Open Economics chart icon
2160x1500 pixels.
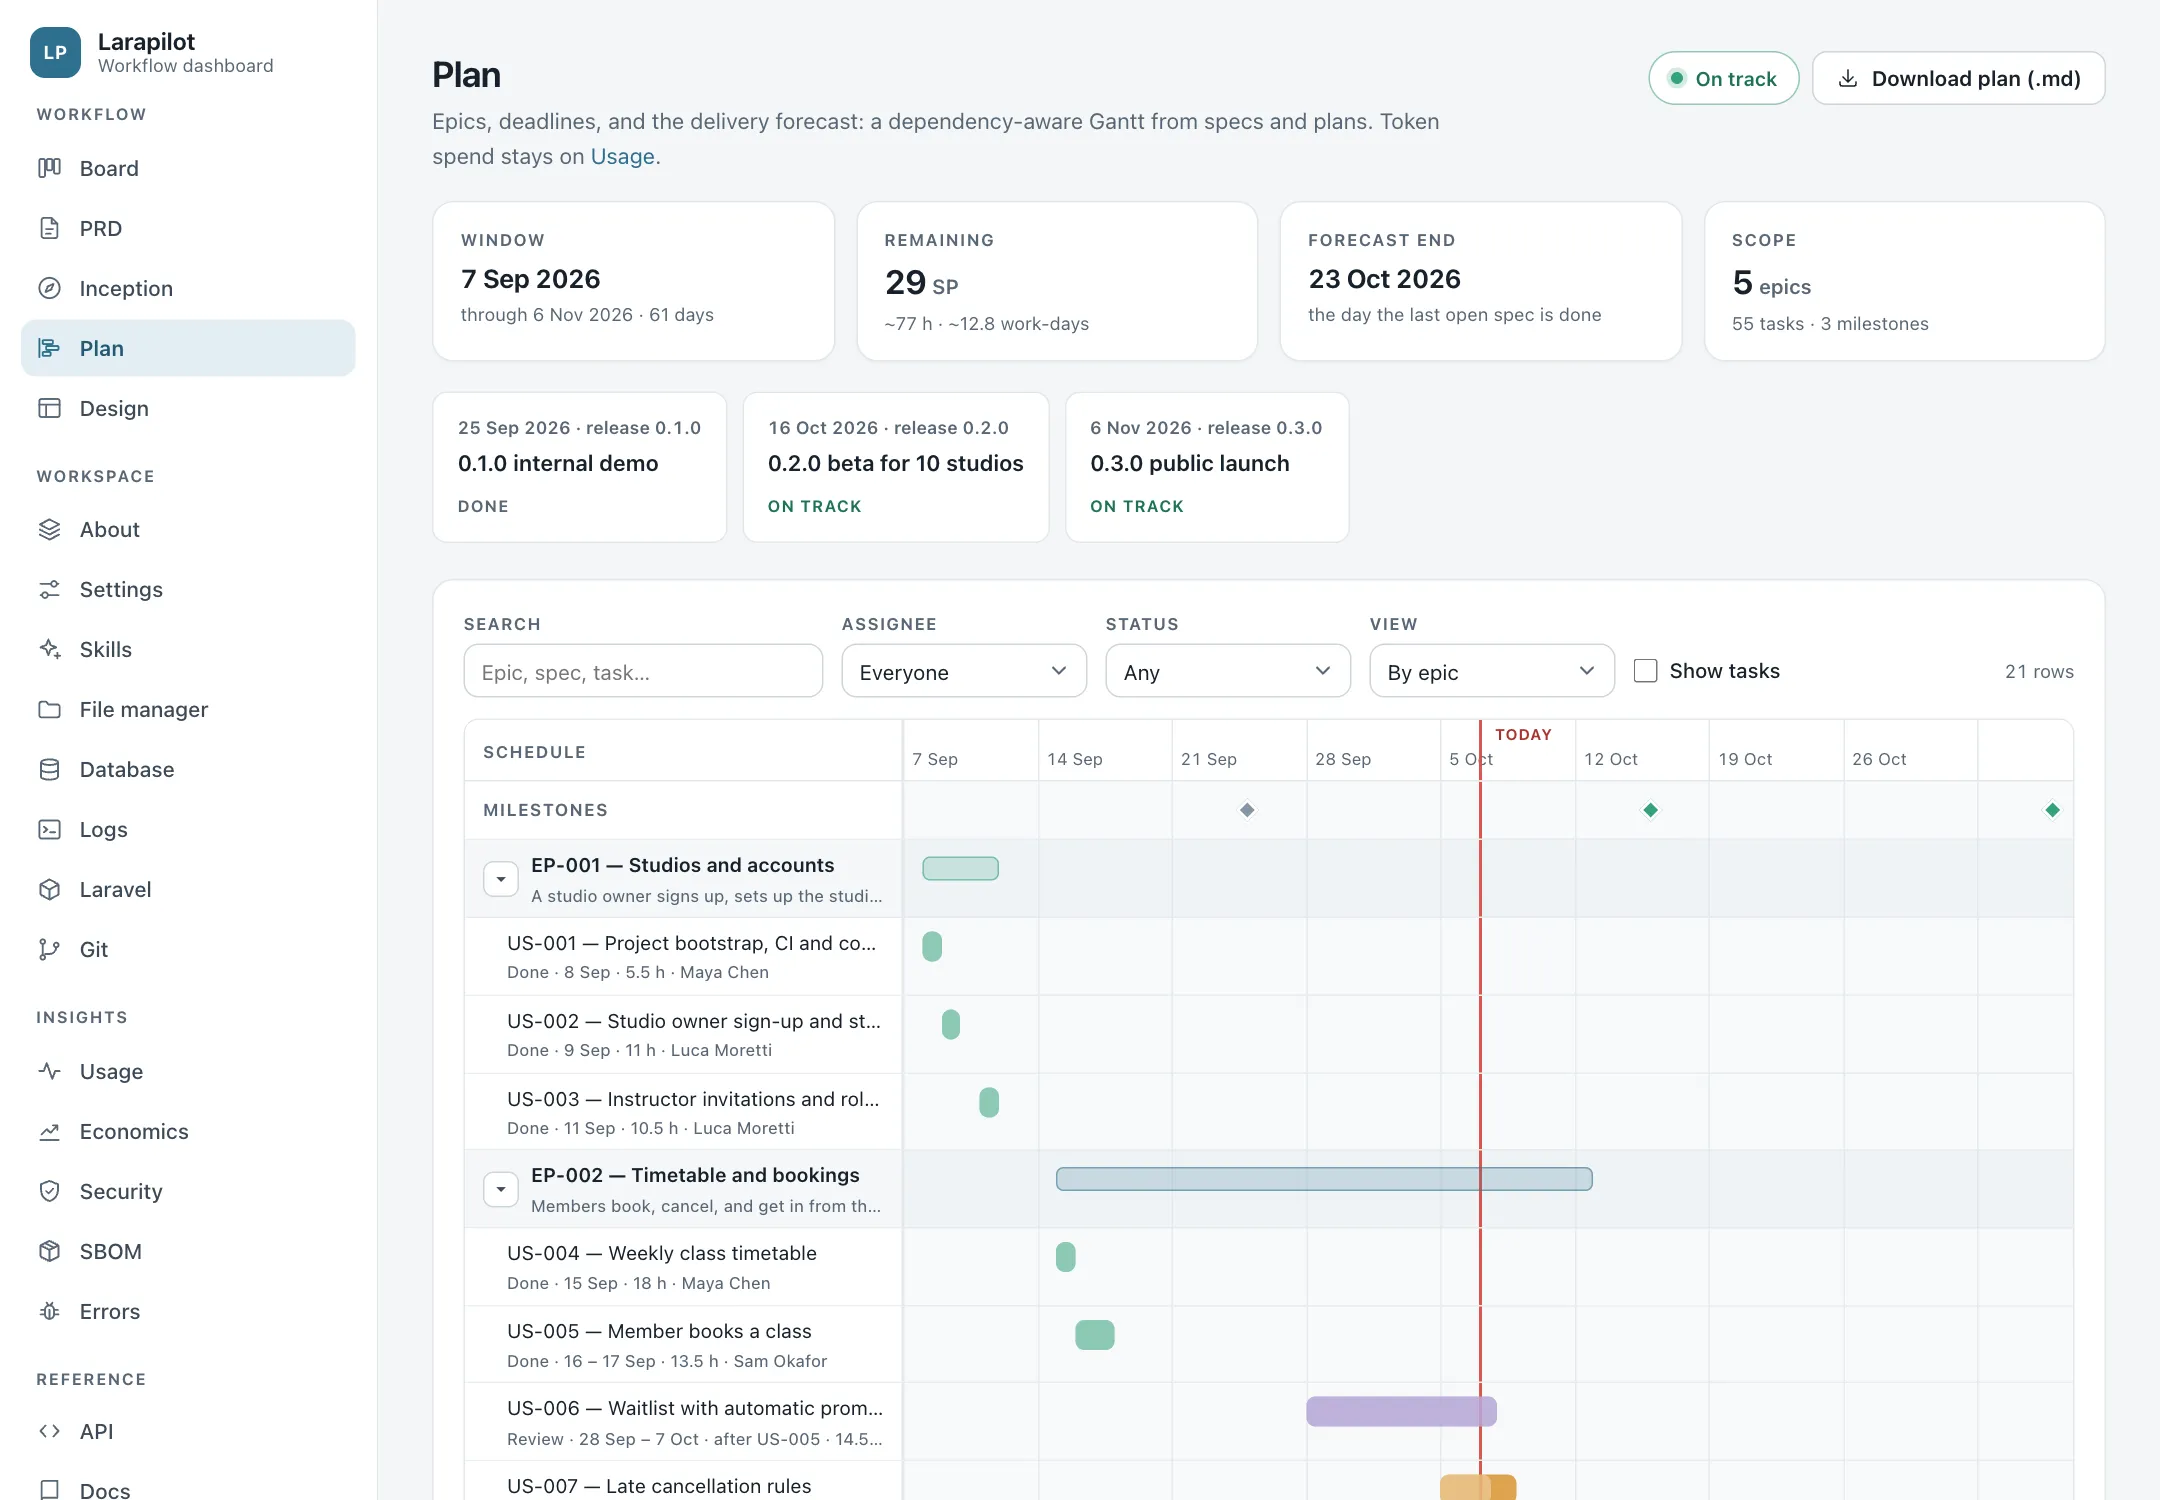coord(49,1131)
